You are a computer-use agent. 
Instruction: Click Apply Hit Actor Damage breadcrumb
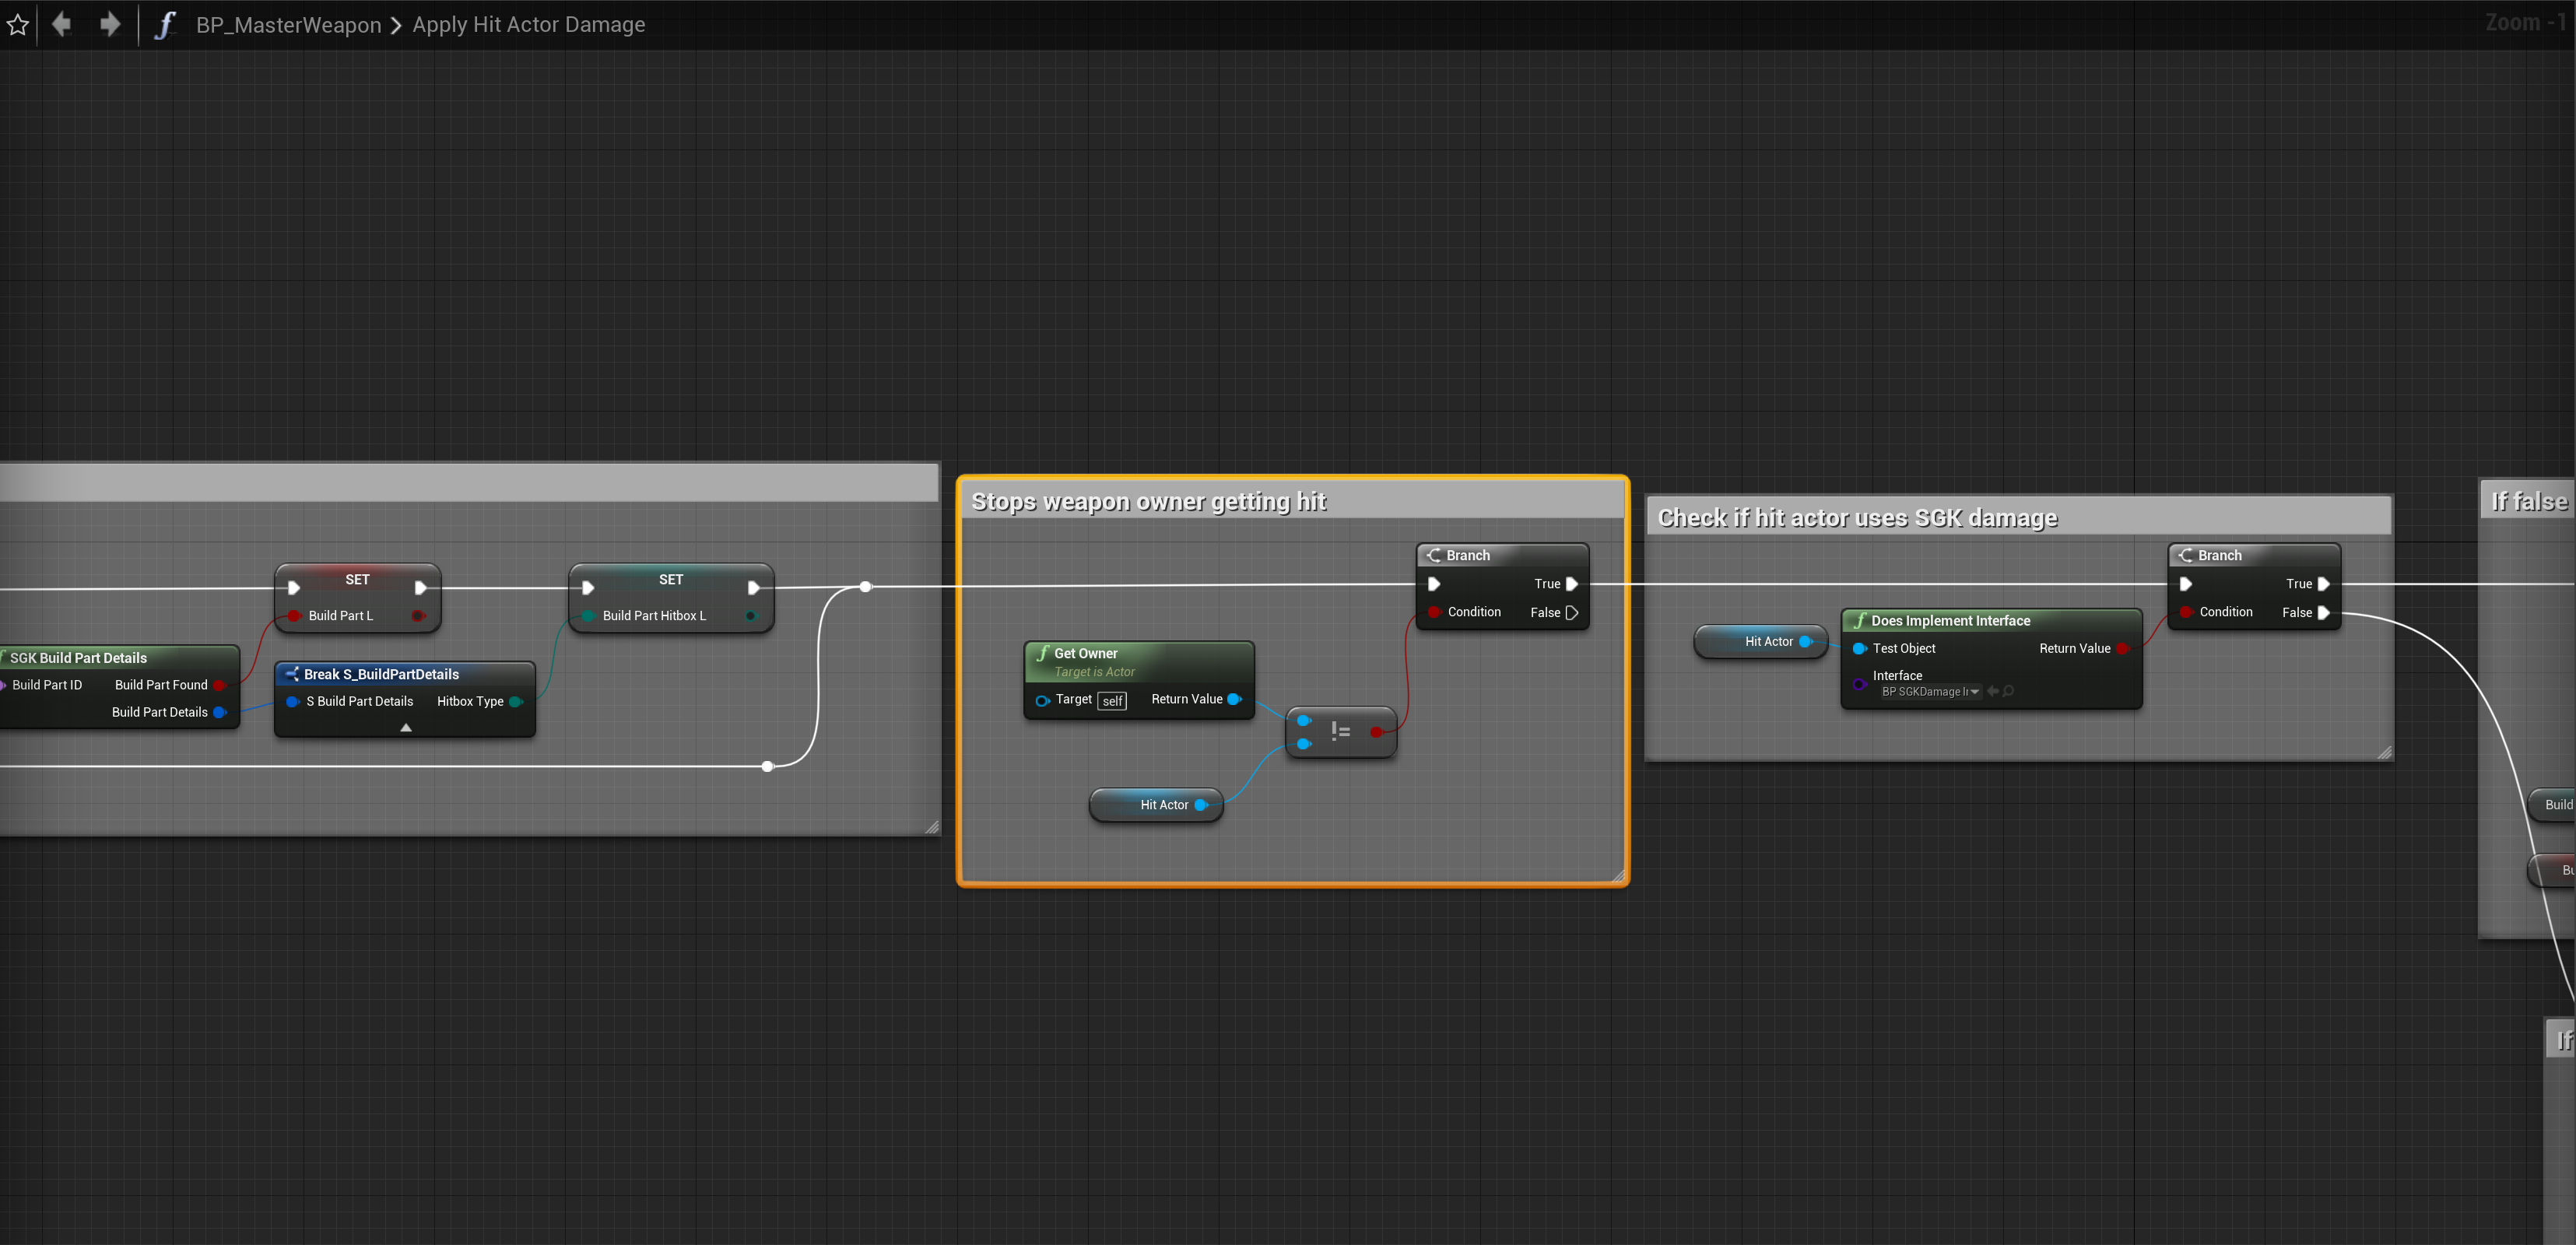528,25
